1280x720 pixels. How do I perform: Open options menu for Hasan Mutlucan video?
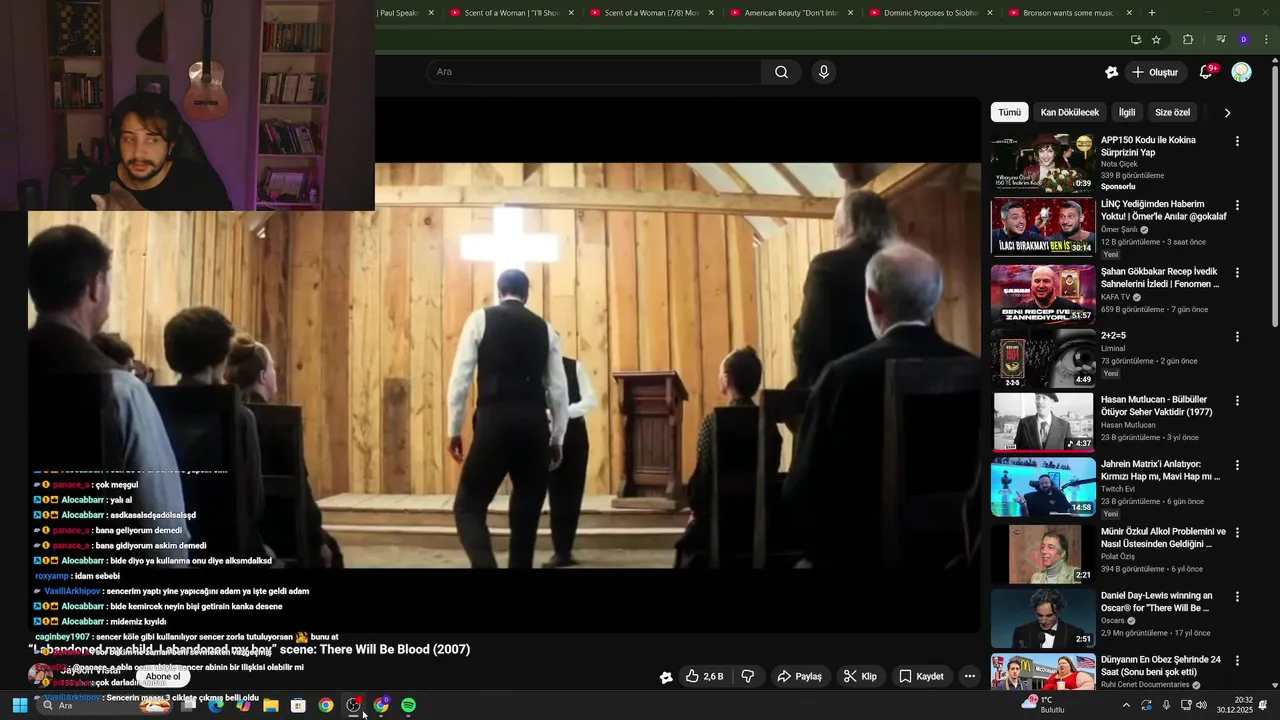(x=1237, y=401)
